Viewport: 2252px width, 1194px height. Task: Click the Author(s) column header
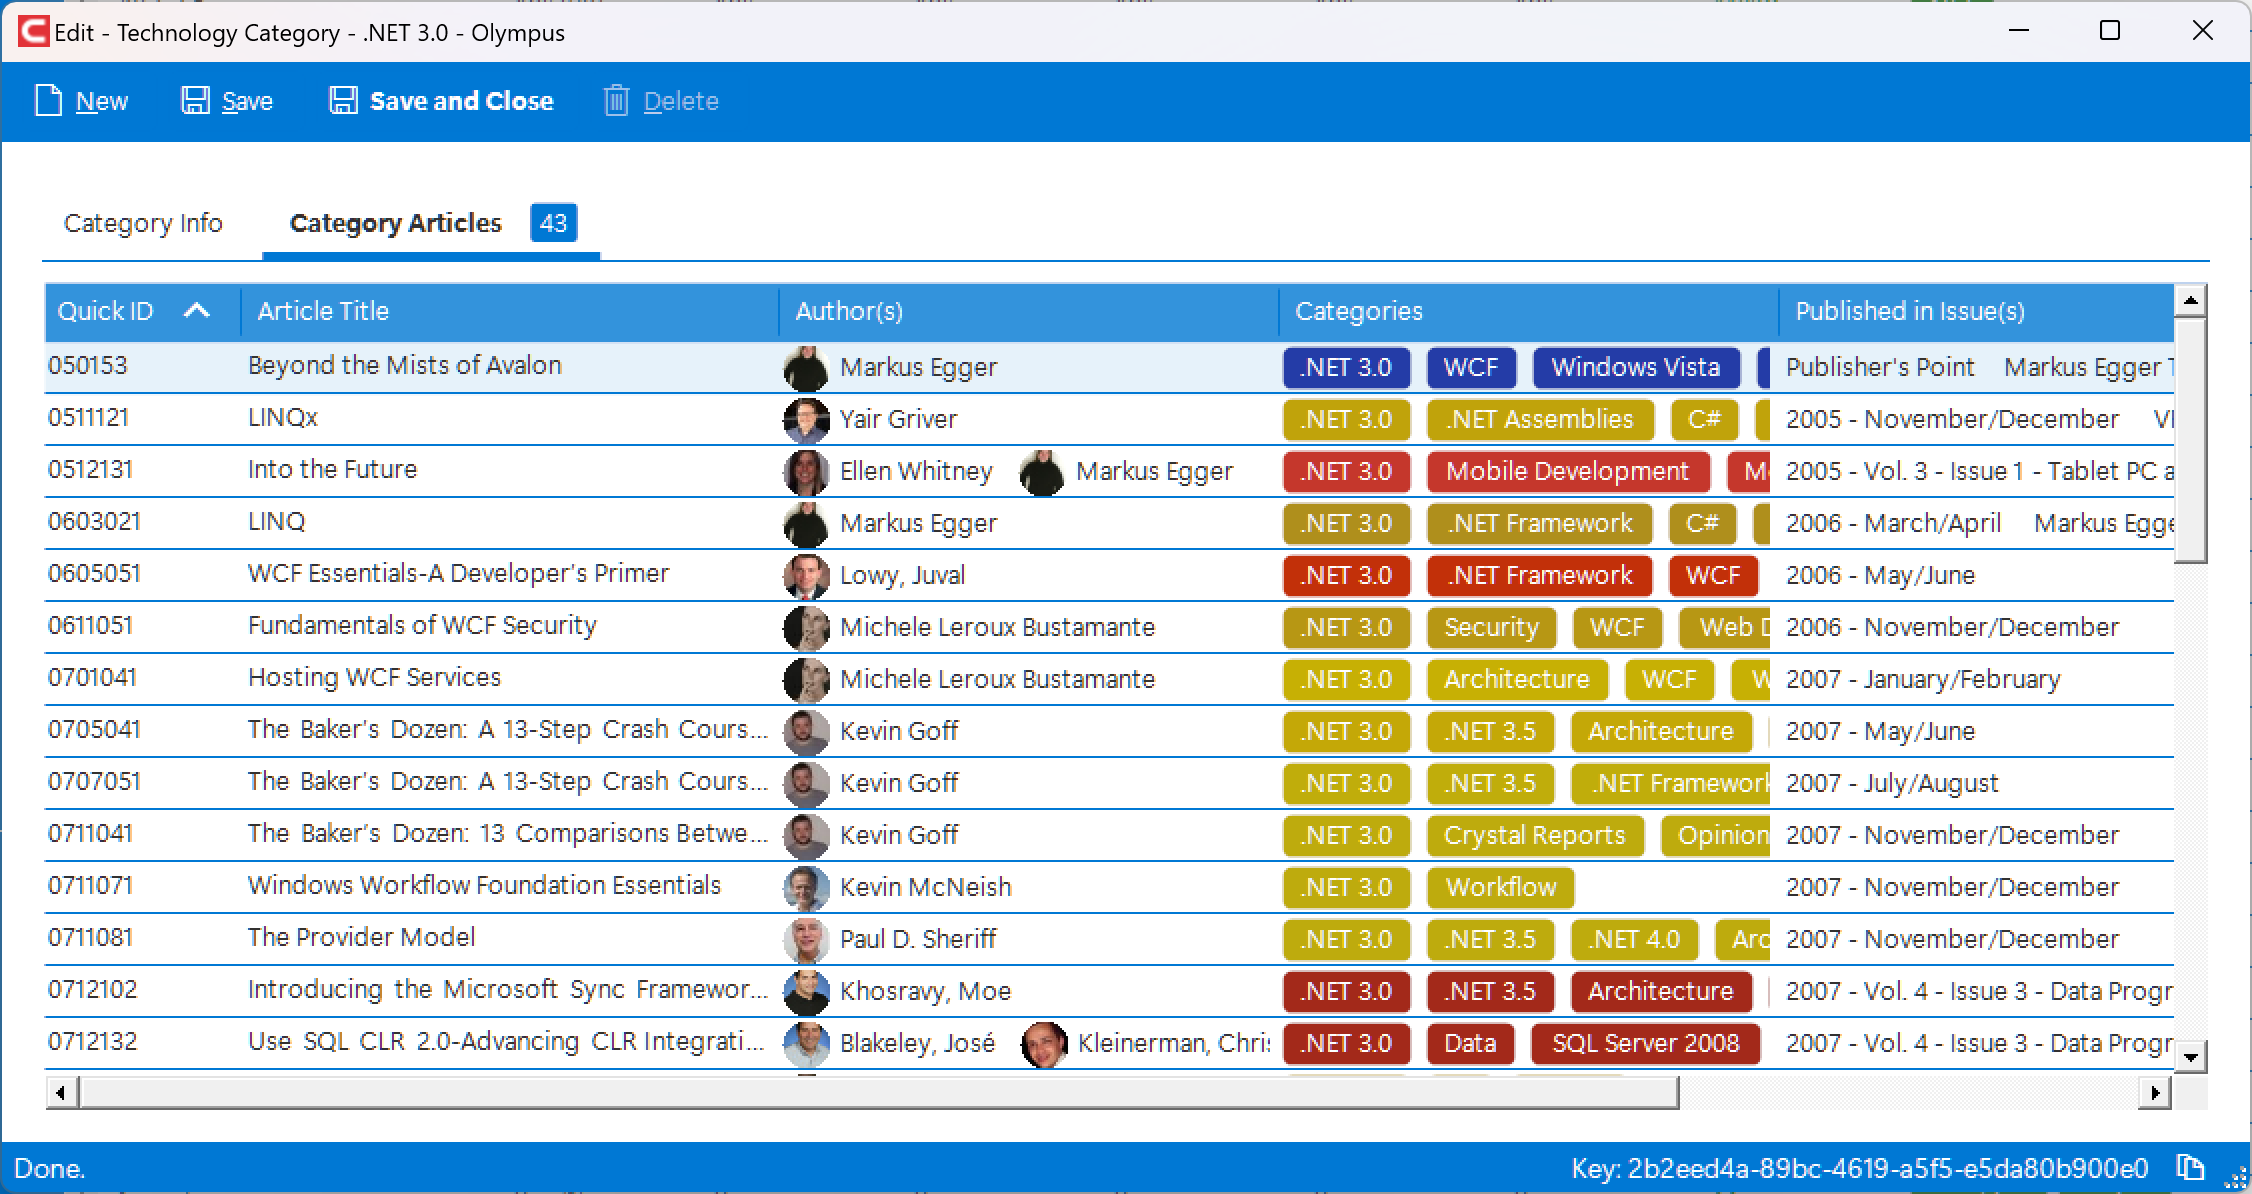point(1028,311)
